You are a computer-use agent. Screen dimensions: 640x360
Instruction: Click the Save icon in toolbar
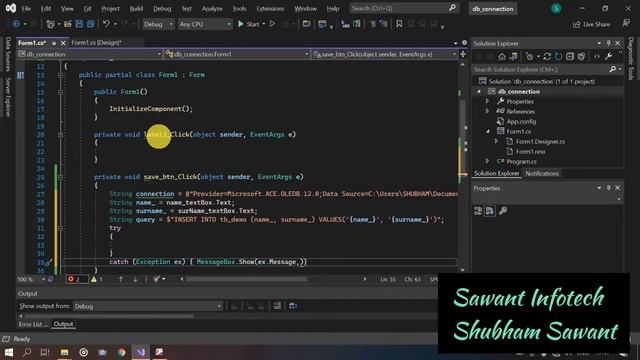79,24
